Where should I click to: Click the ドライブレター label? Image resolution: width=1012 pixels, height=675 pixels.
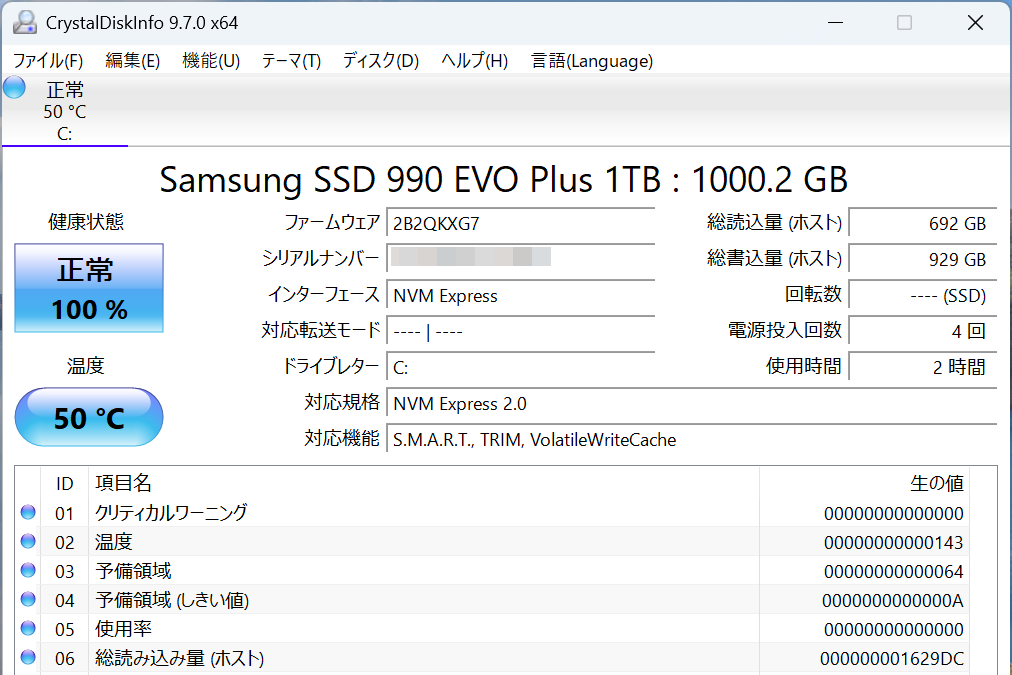pos(330,367)
